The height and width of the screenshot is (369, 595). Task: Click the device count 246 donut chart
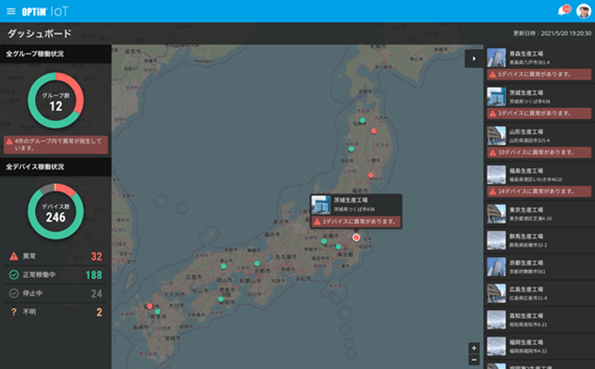coord(56,211)
